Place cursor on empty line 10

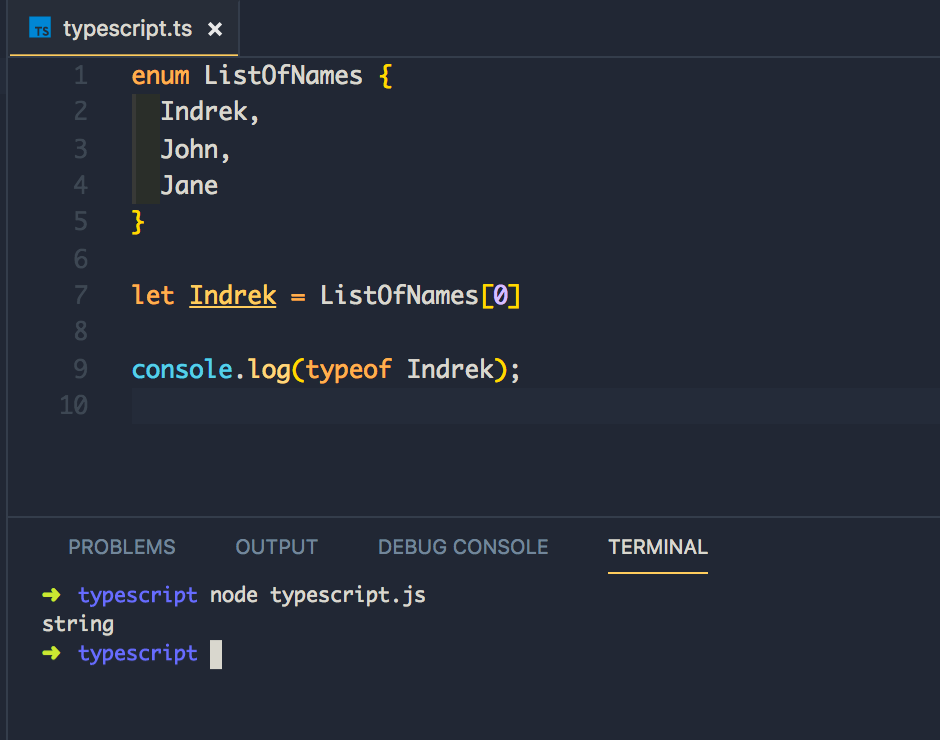coord(535,405)
